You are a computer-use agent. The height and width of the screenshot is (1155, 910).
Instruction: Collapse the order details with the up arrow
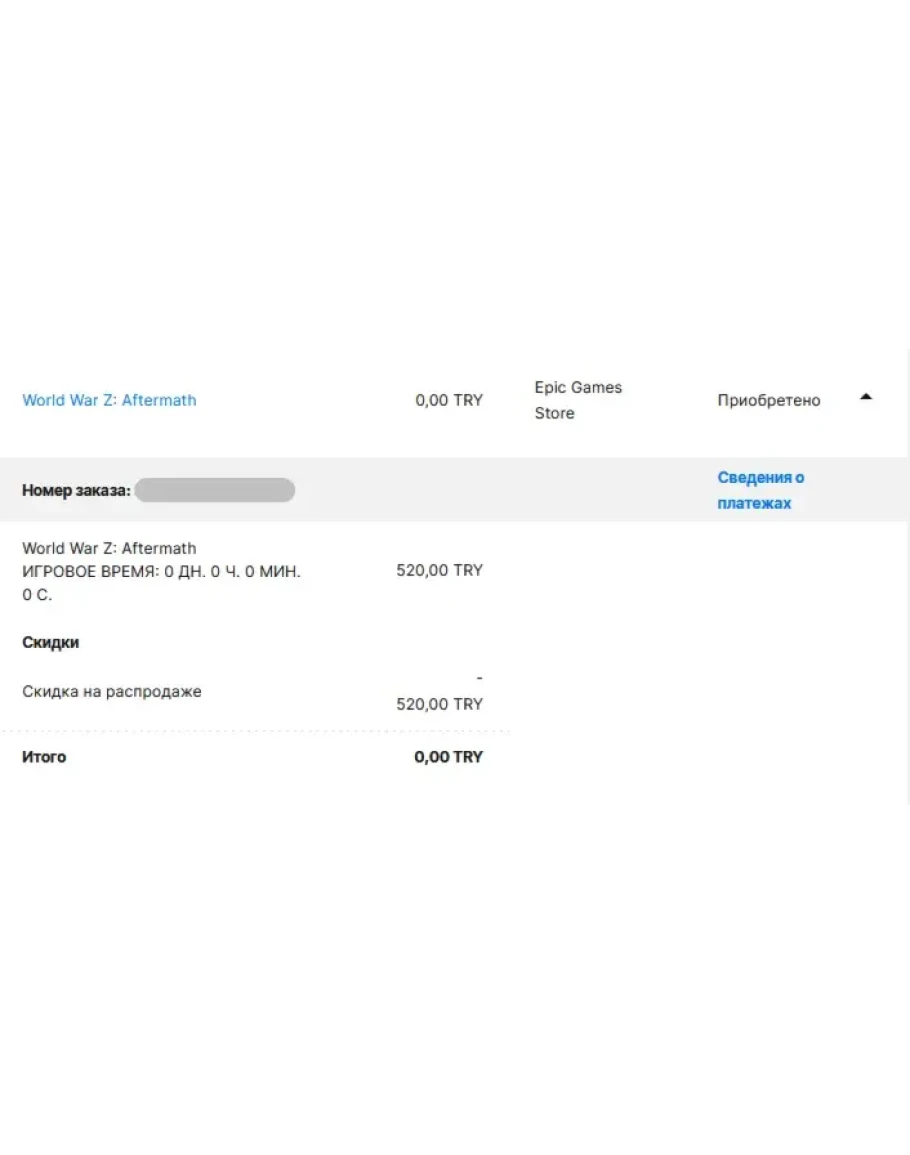click(x=866, y=397)
